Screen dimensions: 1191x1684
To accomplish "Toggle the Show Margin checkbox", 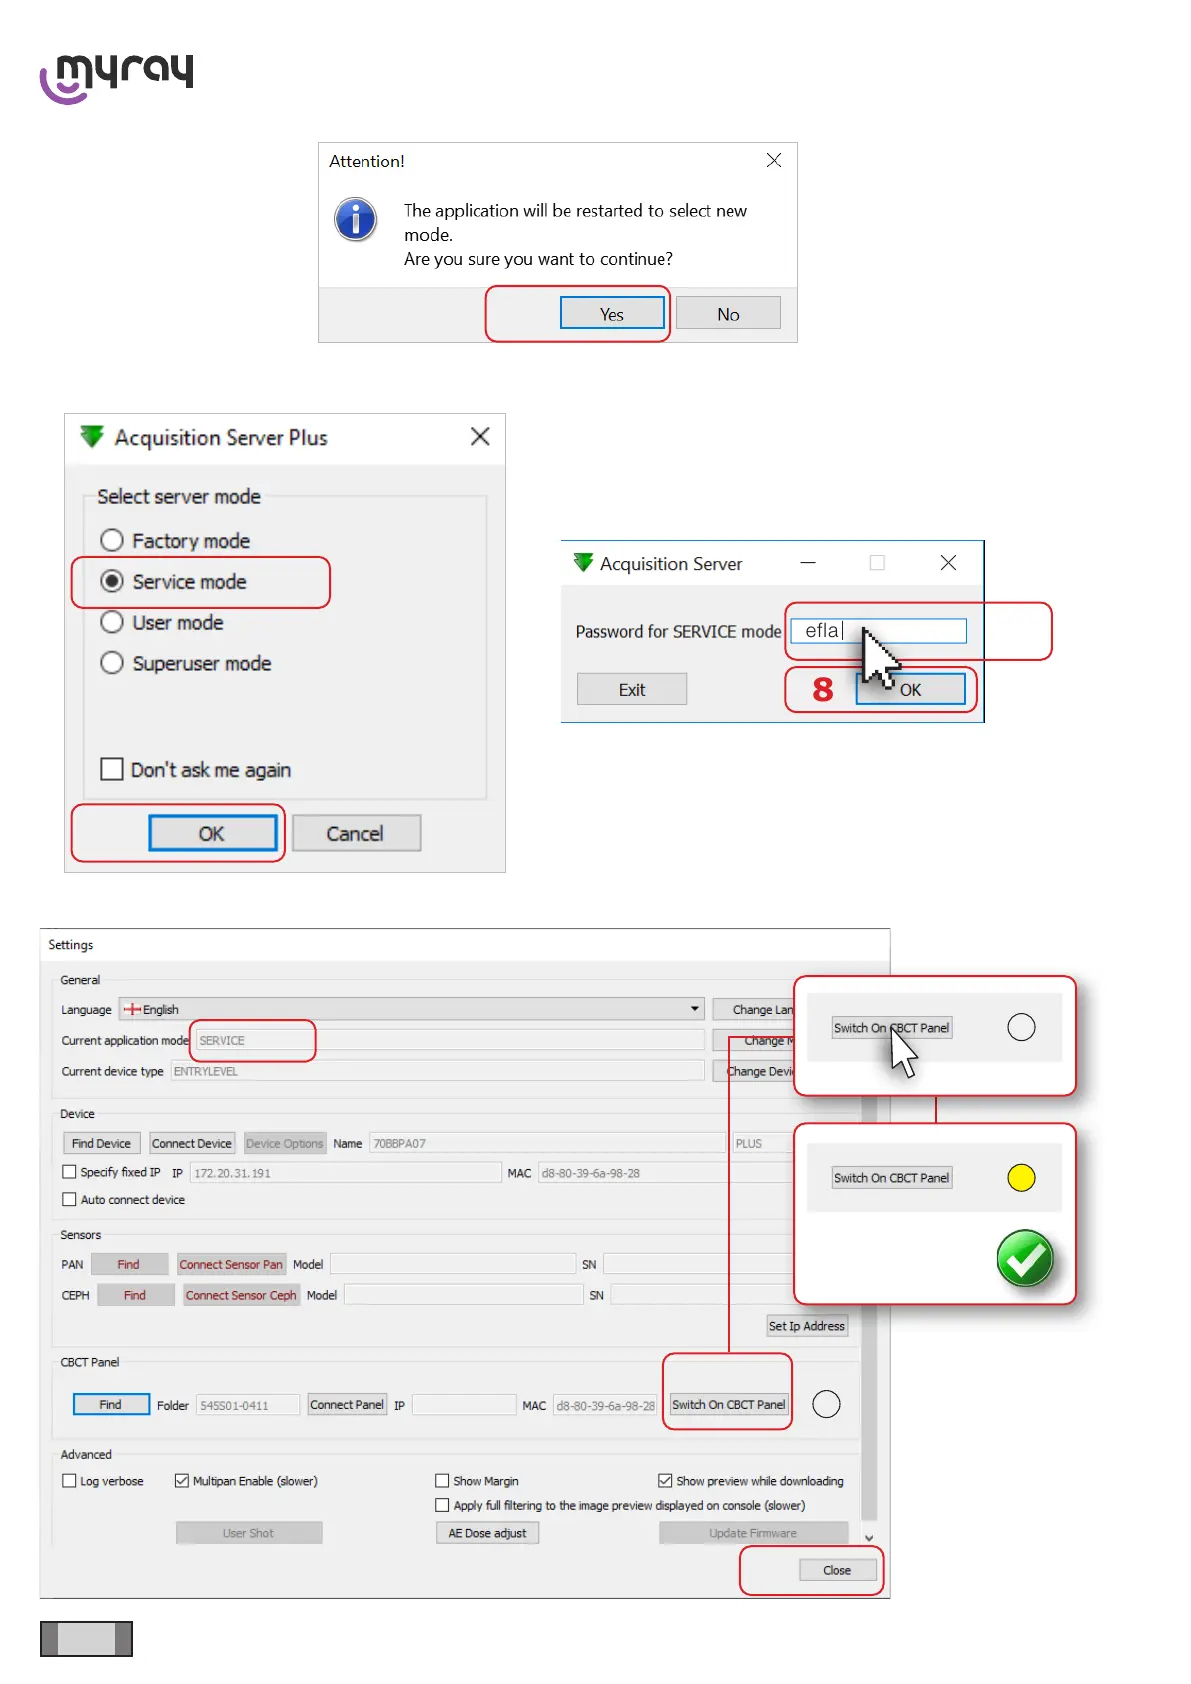I will [442, 1480].
